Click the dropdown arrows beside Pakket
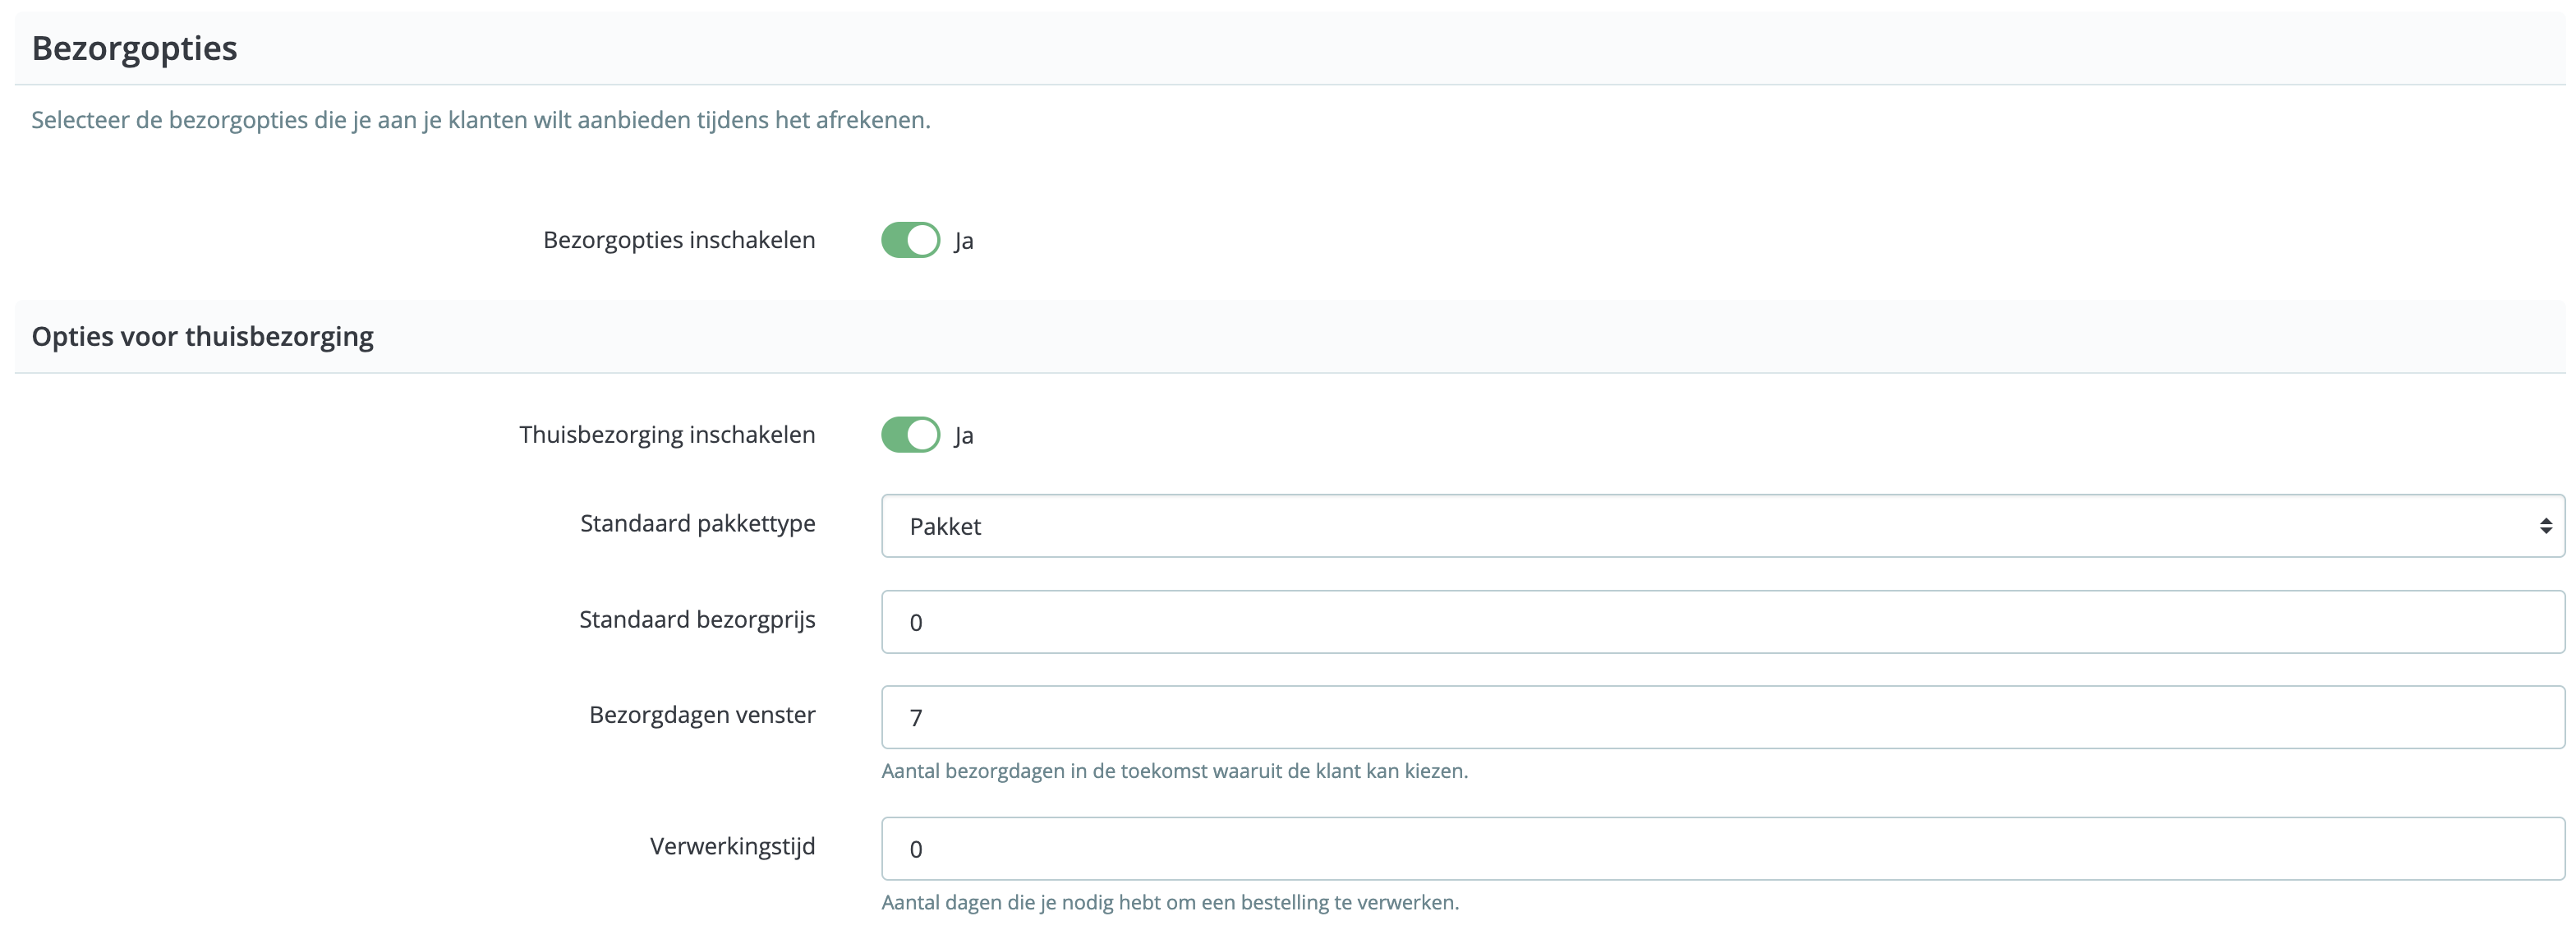 2545,525
